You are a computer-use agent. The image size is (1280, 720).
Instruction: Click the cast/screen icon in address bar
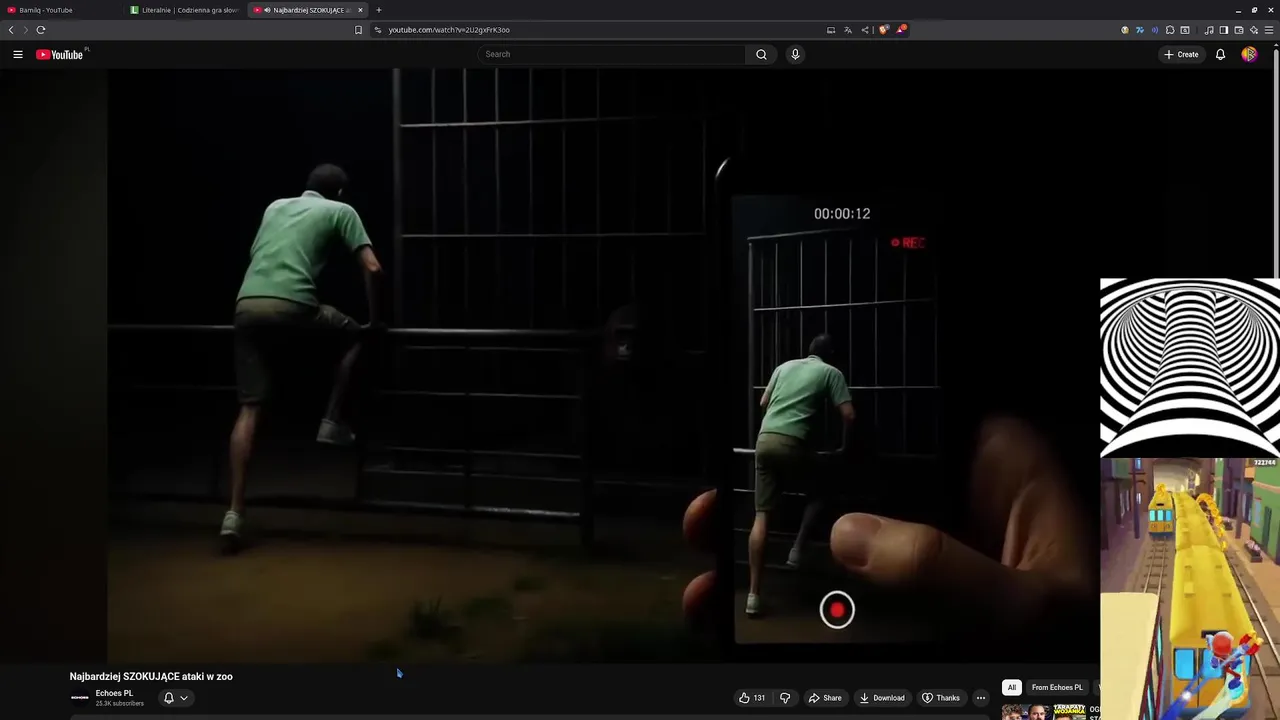[x=831, y=30]
